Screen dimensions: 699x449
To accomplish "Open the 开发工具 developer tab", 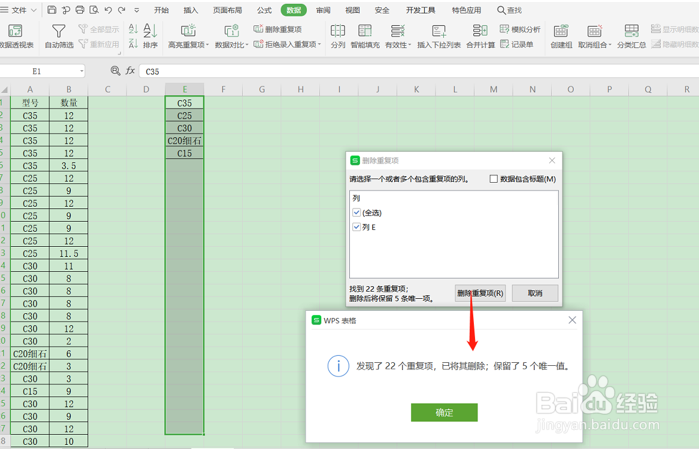I will tap(420, 10).
